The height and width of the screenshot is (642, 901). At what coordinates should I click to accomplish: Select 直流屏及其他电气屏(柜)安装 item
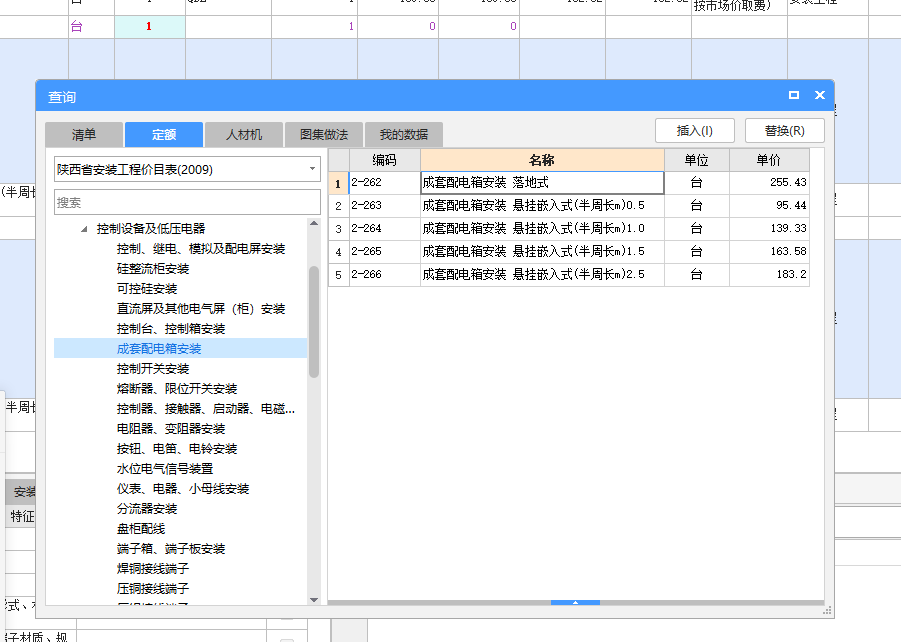pos(201,309)
